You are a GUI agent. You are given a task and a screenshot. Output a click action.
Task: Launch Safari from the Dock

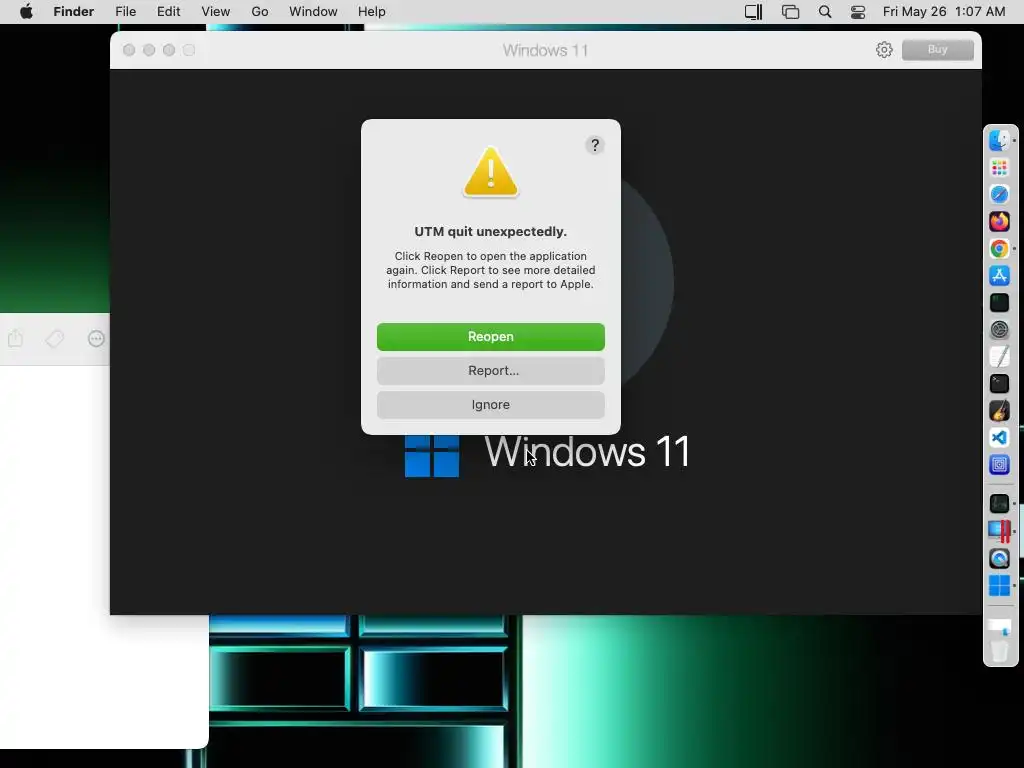pos(999,195)
